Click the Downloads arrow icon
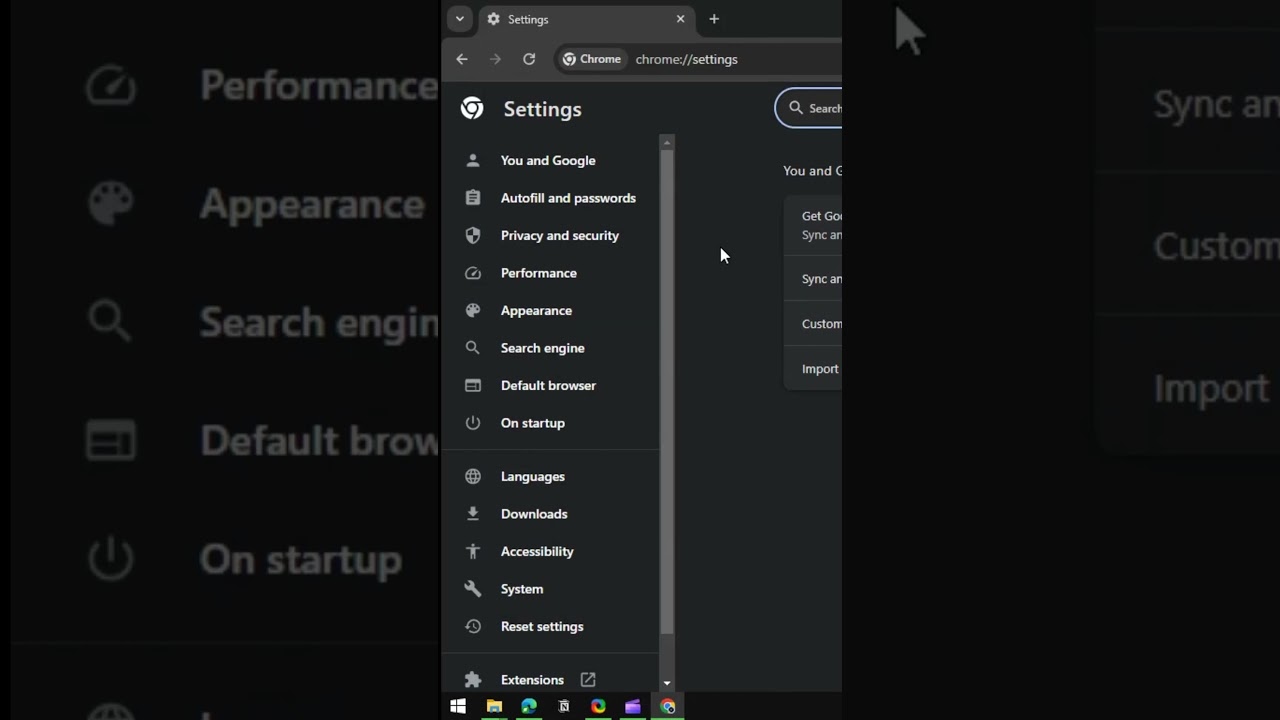Viewport: 1280px width, 720px height. coord(473,514)
